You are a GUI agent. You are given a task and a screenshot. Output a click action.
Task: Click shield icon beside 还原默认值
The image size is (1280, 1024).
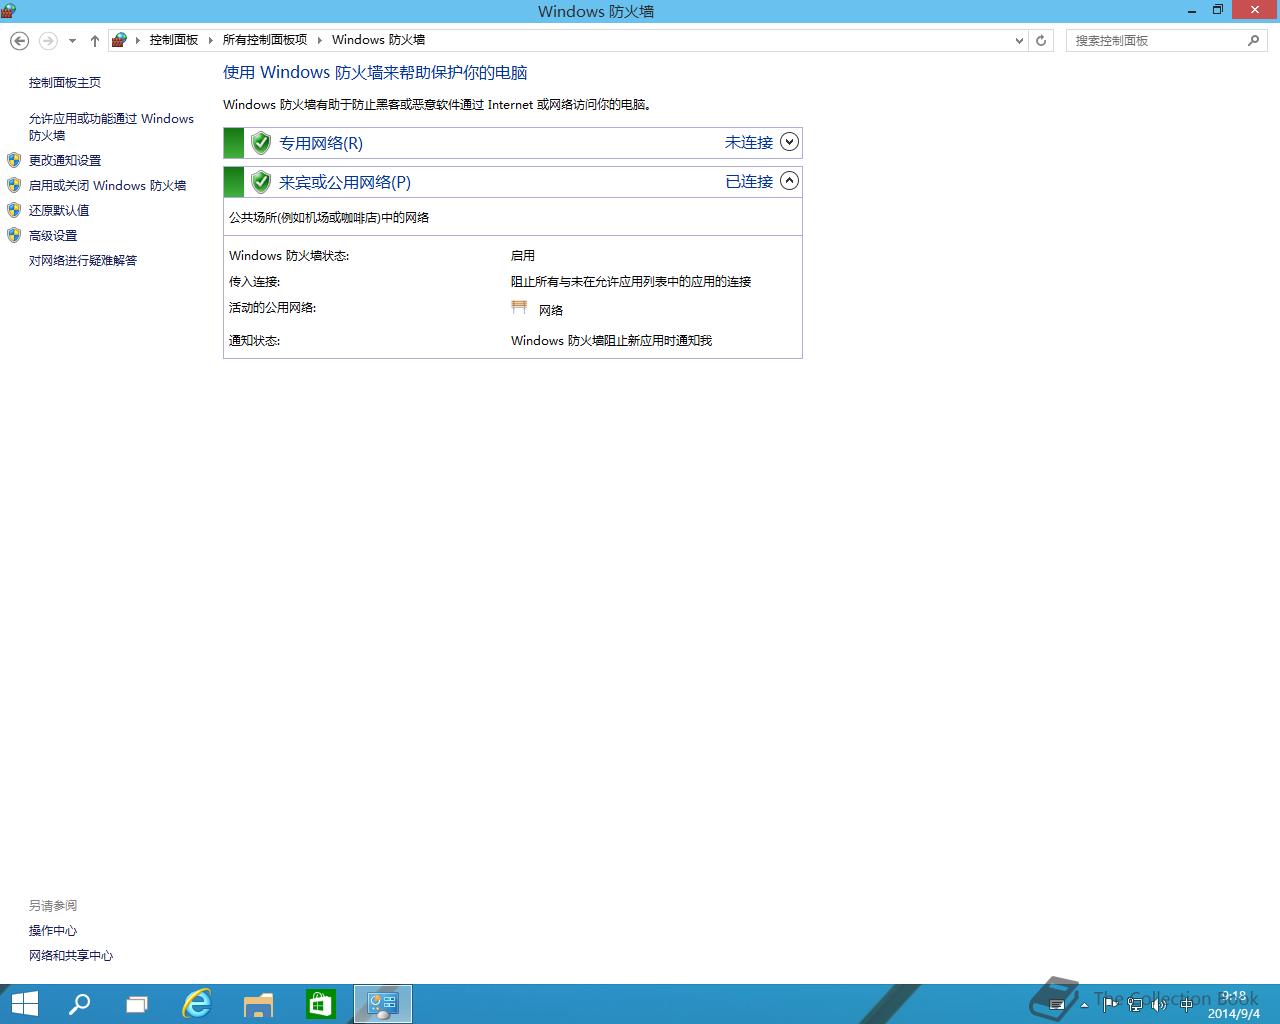pos(14,210)
